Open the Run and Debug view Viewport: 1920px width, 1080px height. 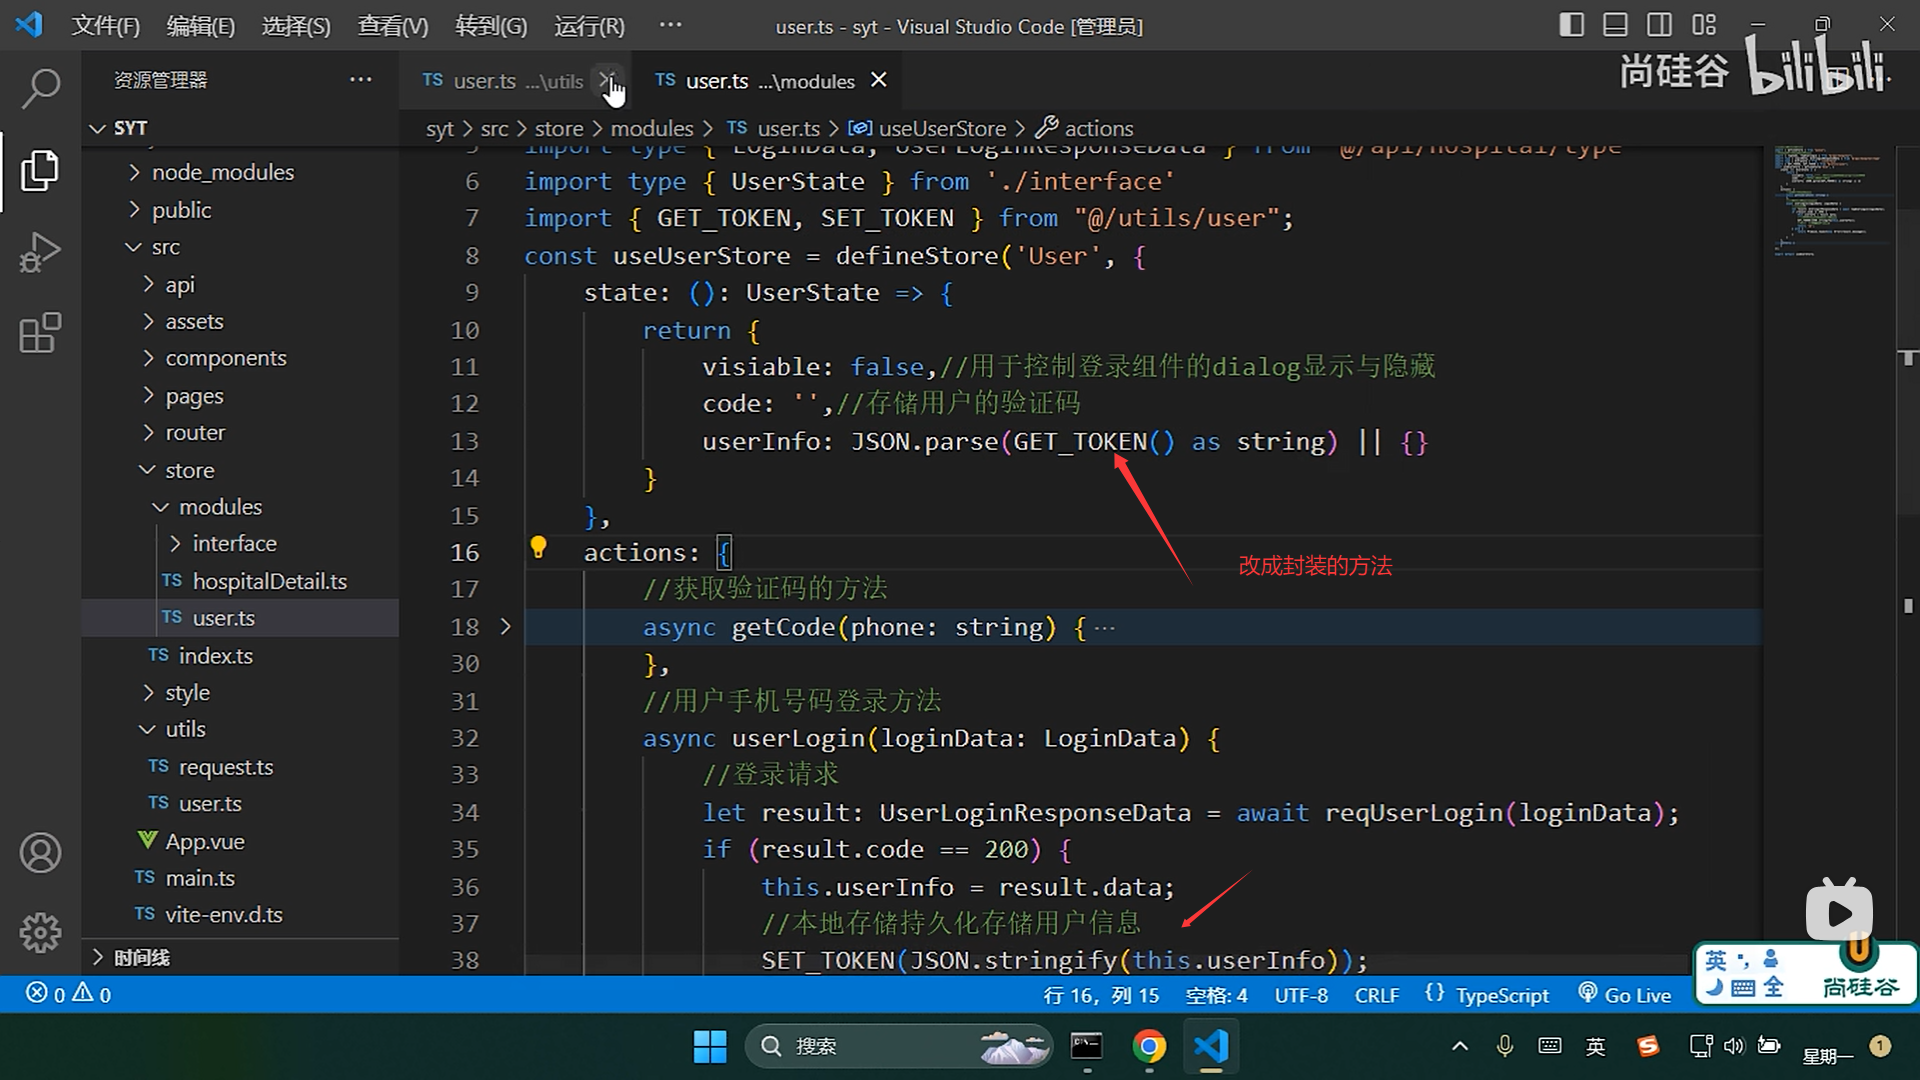[40, 252]
